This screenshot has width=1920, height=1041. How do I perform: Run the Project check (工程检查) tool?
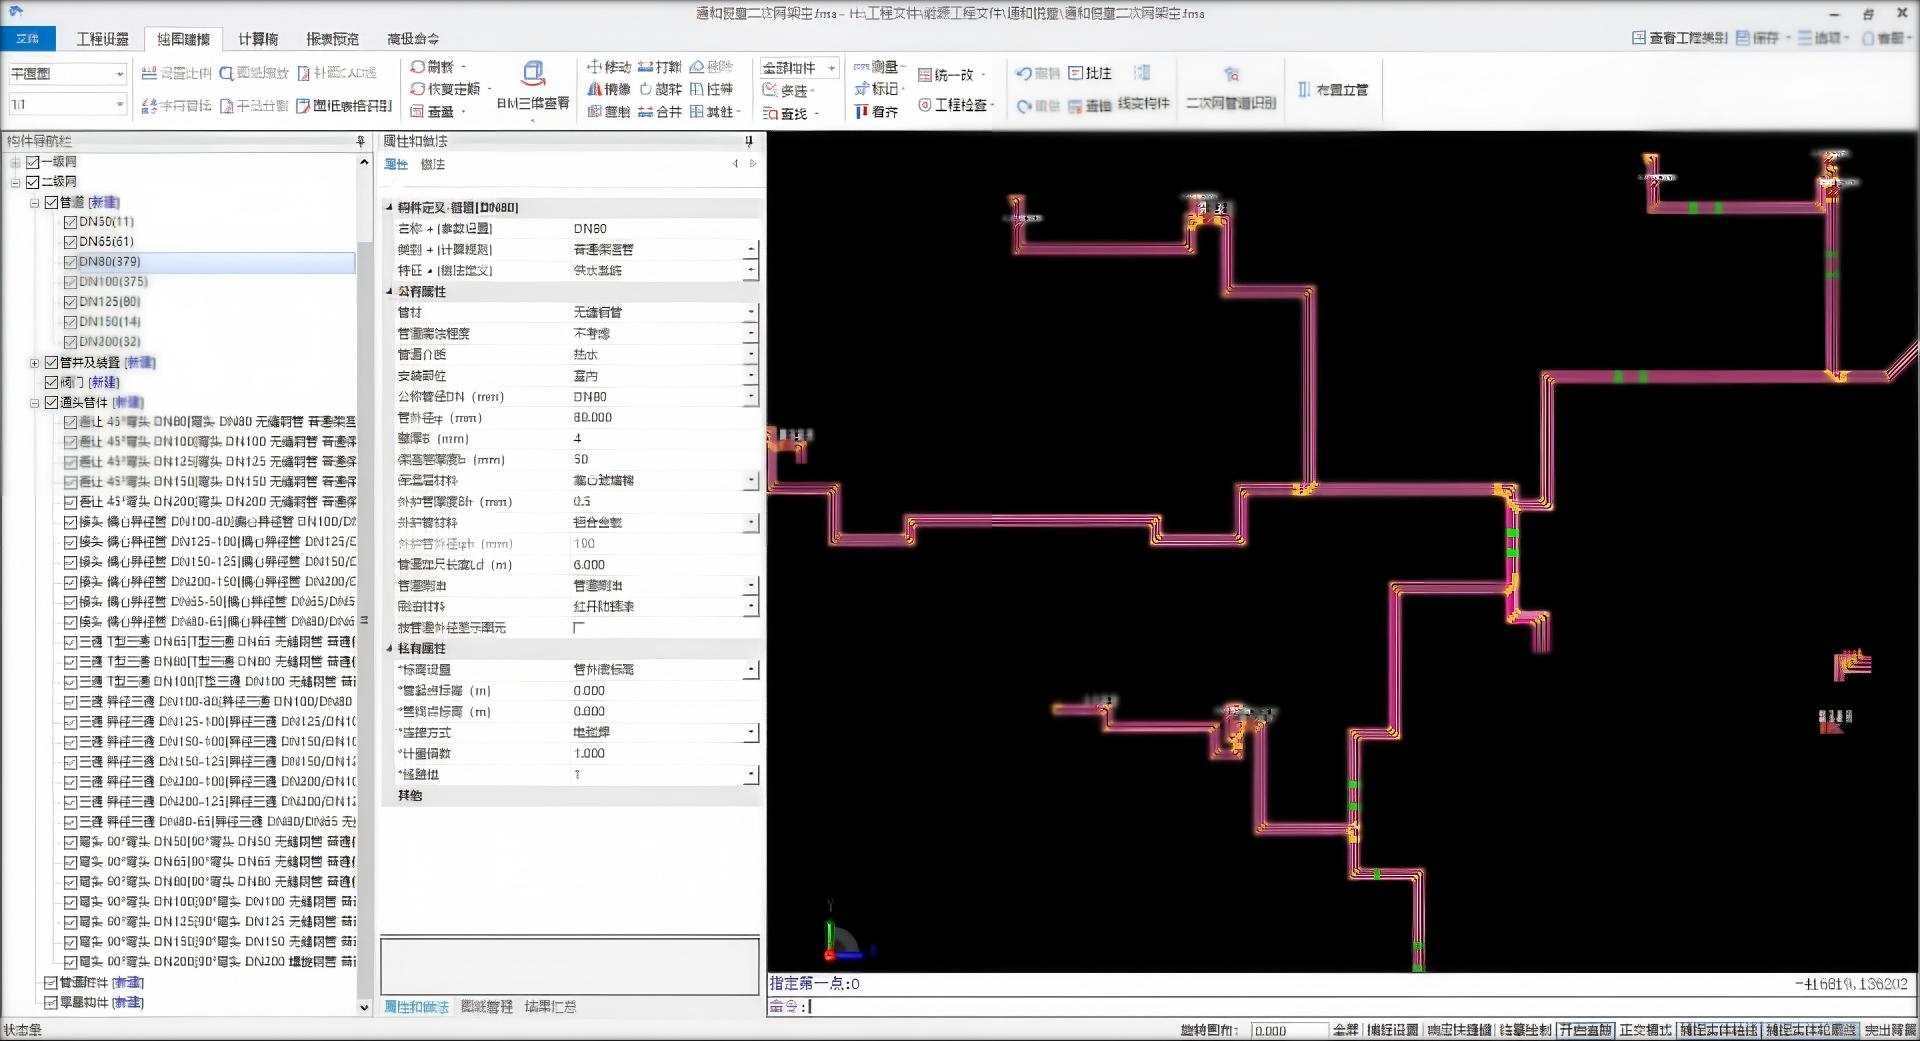click(953, 105)
